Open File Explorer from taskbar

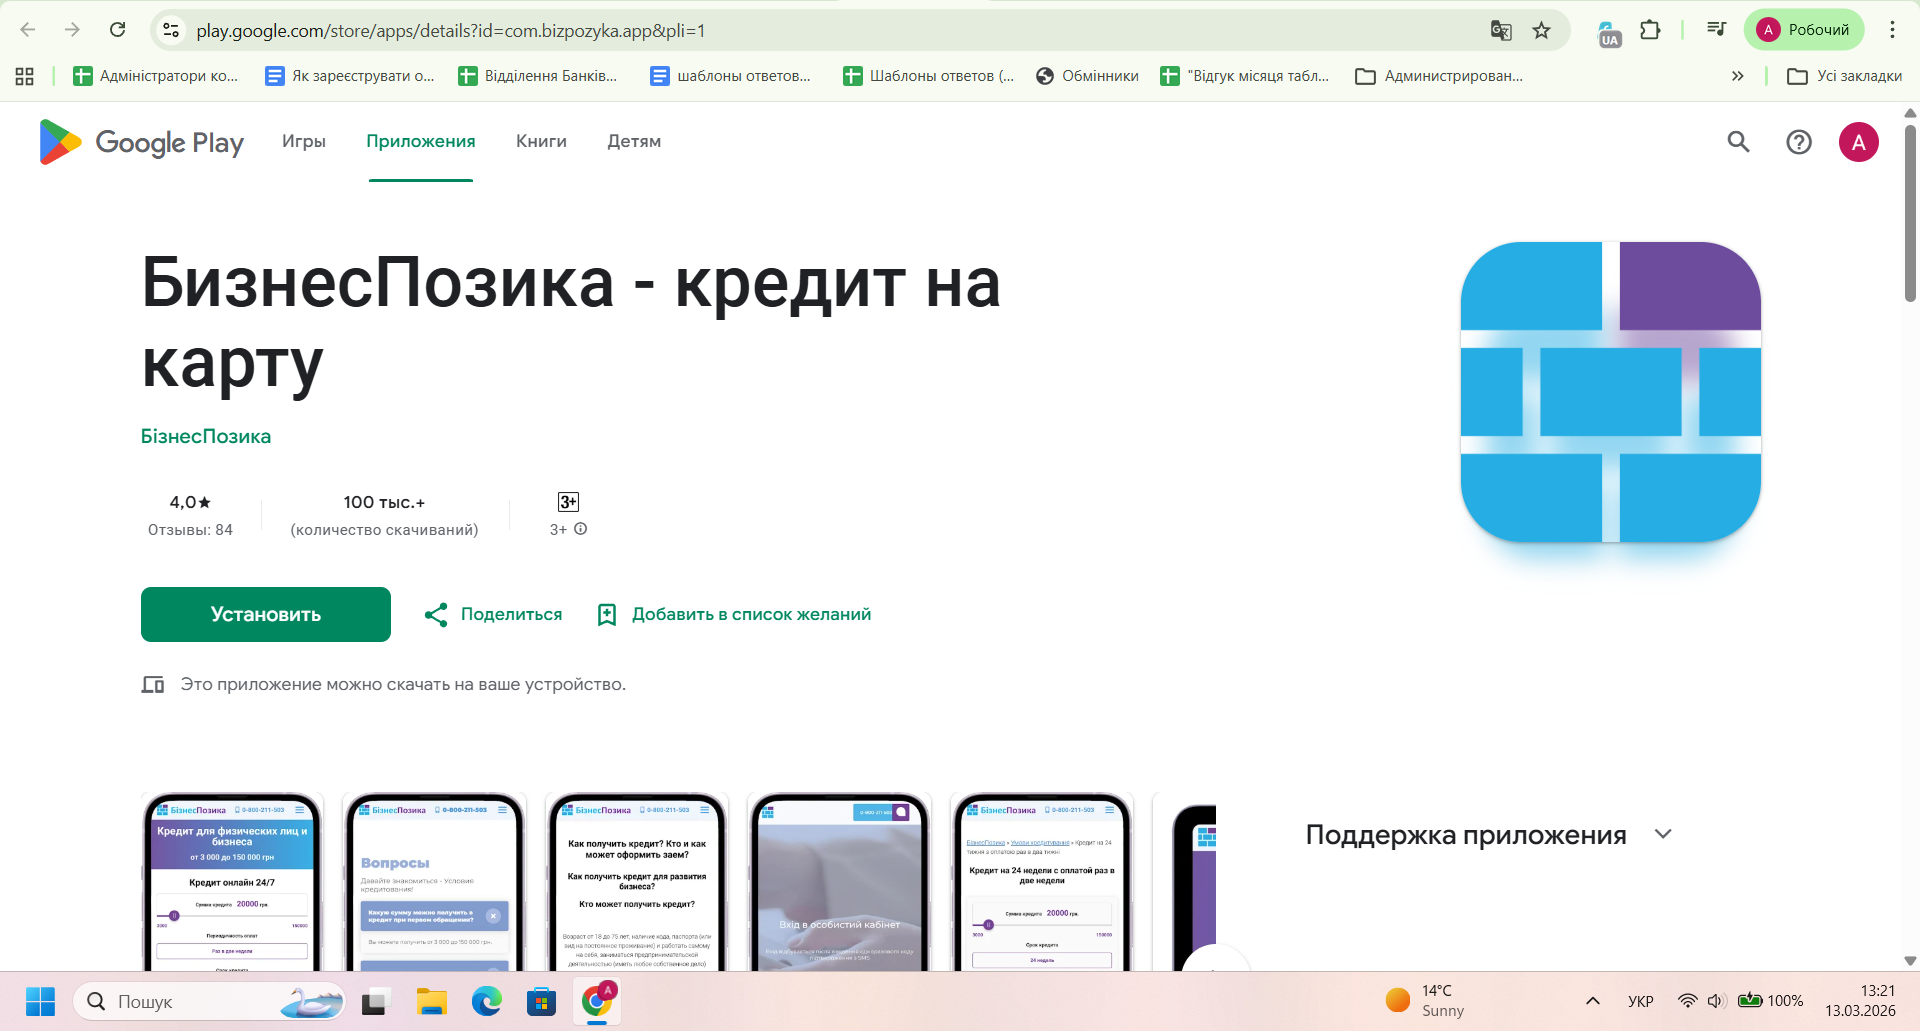tap(432, 1001)
